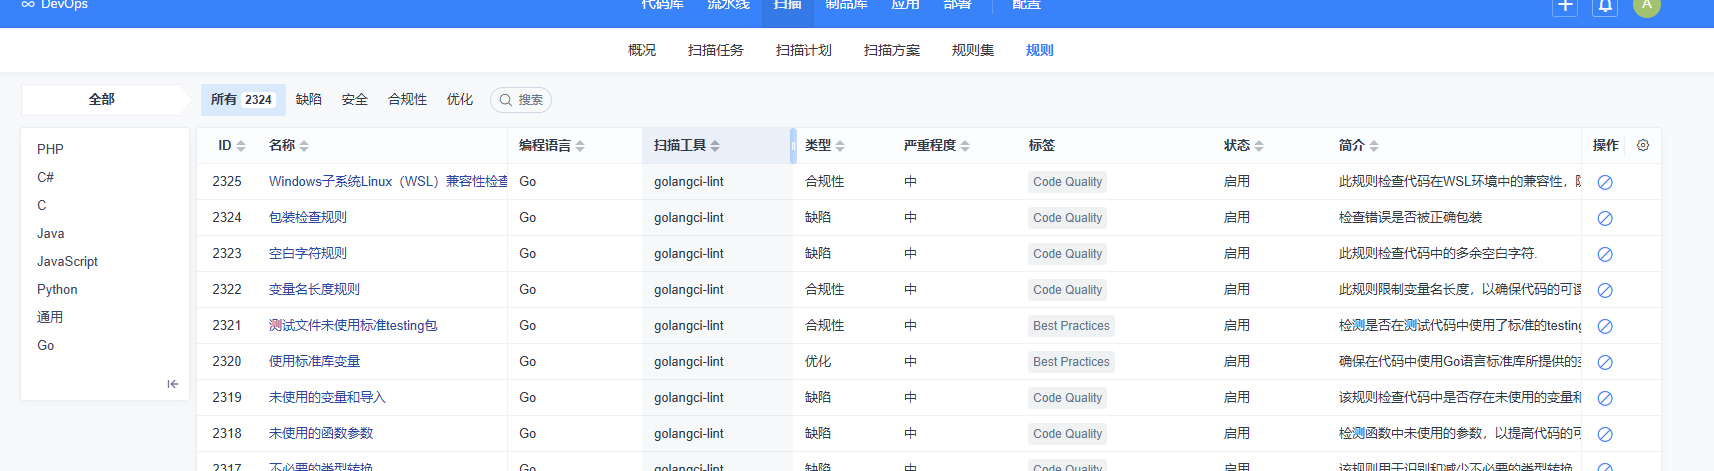The width and height of the screenshot is (1714, 471).
Task: Open the notification bell icon
Action: click(1605, 5)
